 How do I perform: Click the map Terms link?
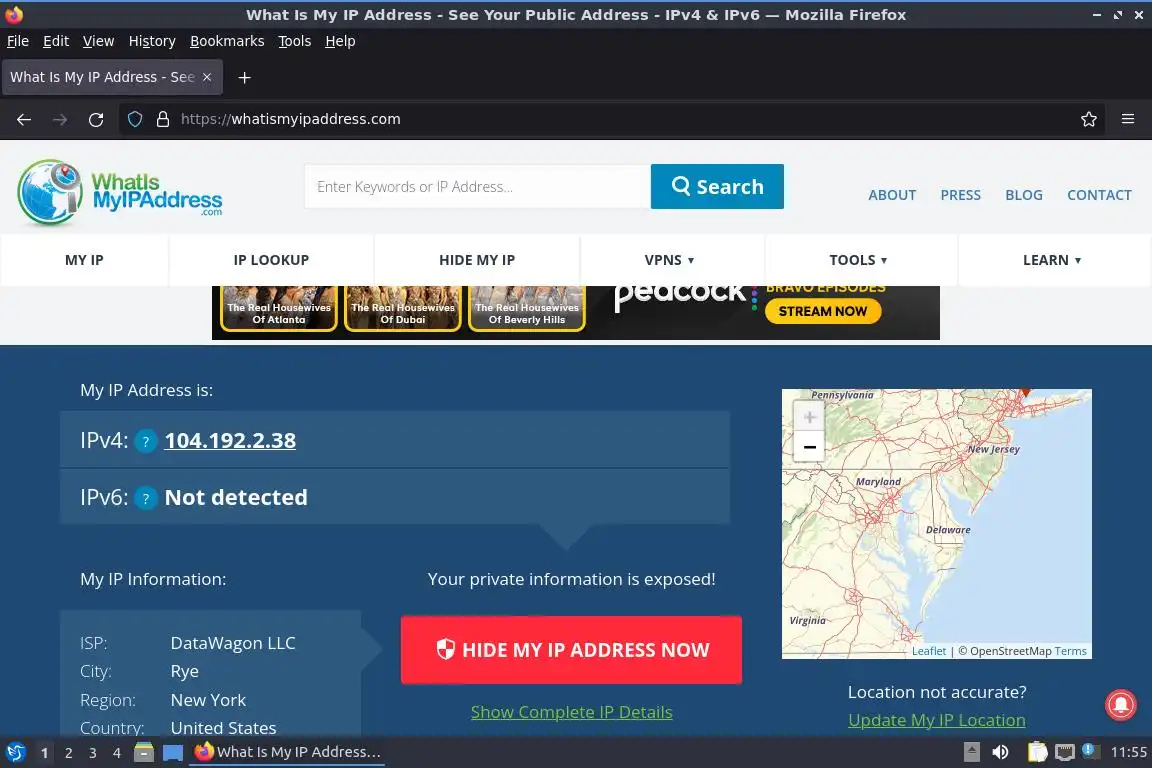1070,651
